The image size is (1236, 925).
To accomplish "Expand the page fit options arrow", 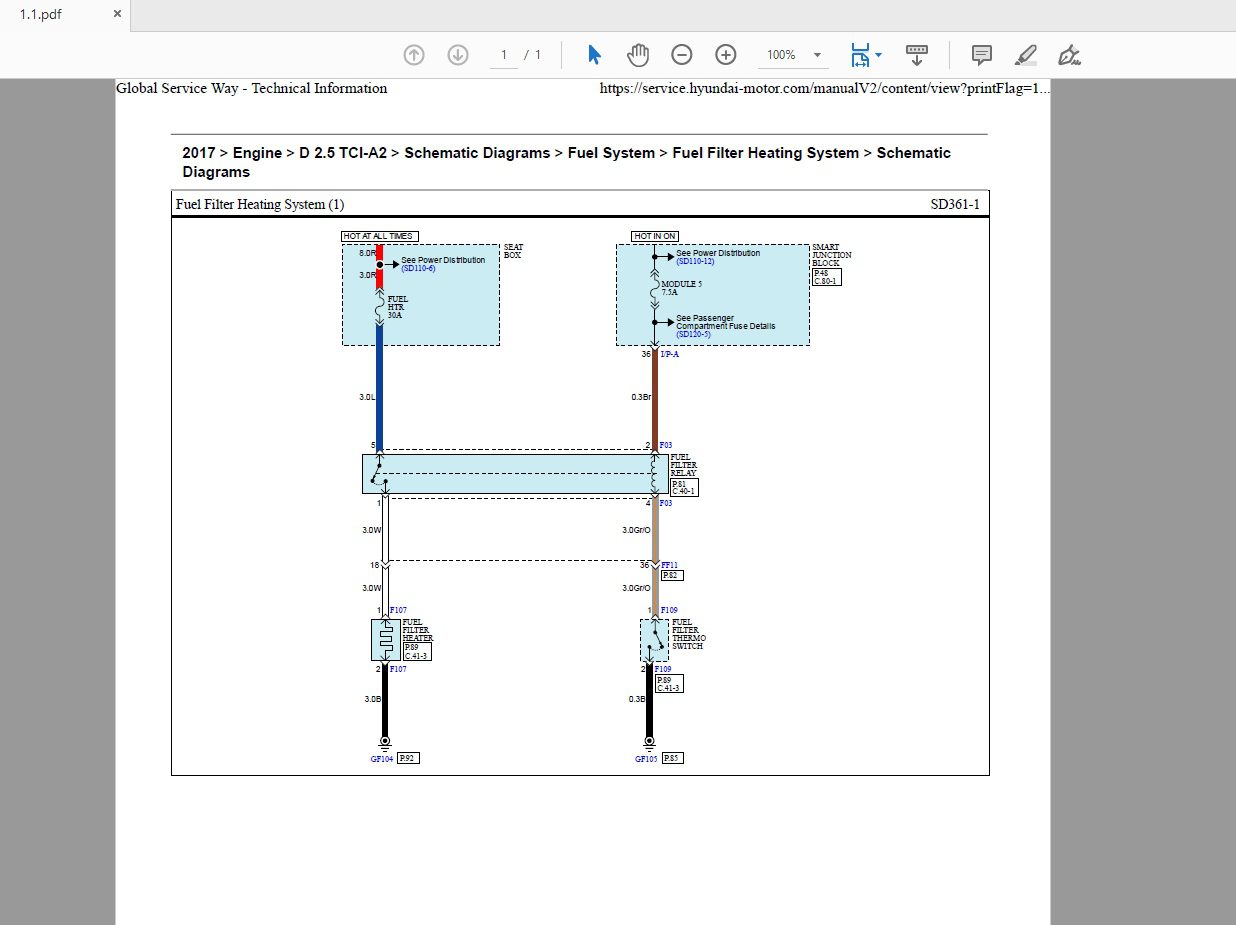I will point(879,55).
